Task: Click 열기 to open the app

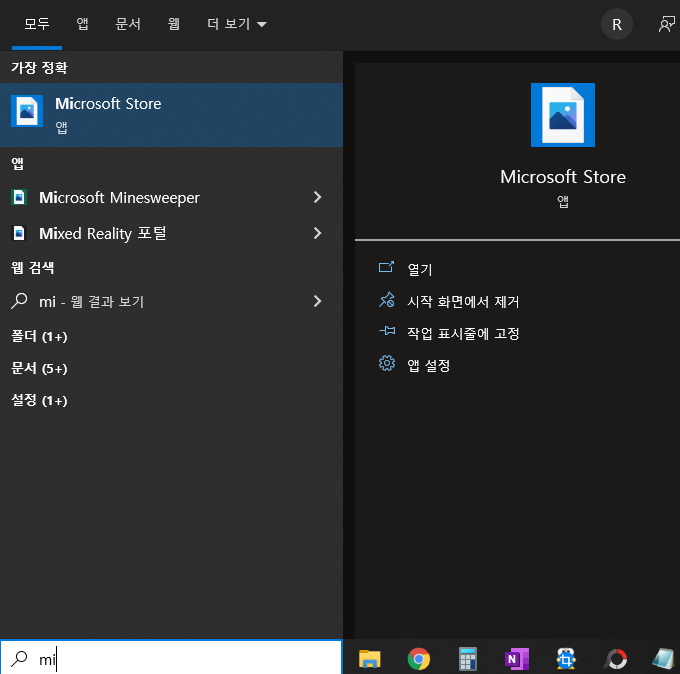Action: click(x=420, y=269)
